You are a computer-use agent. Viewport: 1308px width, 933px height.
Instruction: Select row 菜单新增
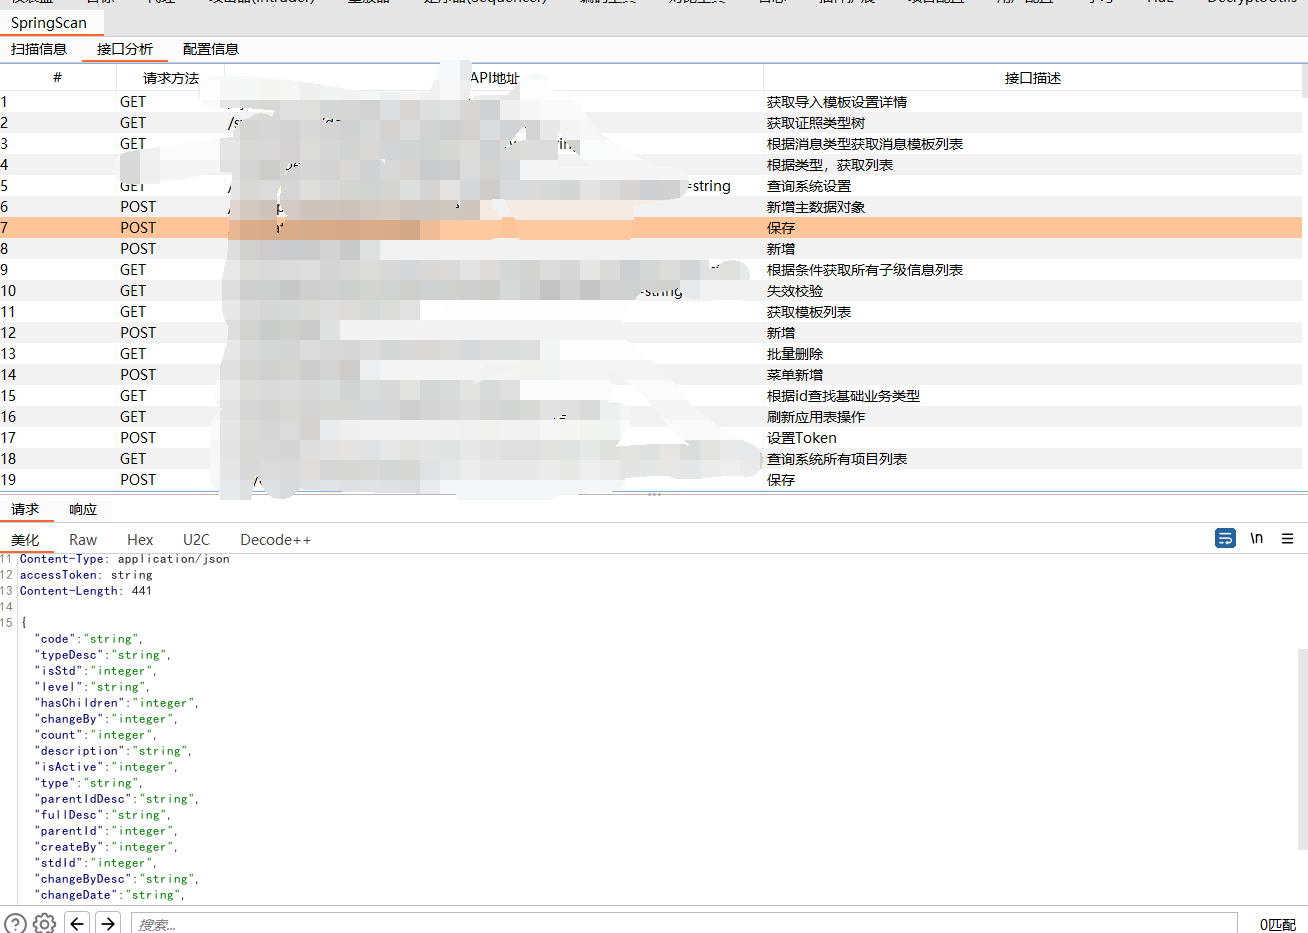coord(651,375)
